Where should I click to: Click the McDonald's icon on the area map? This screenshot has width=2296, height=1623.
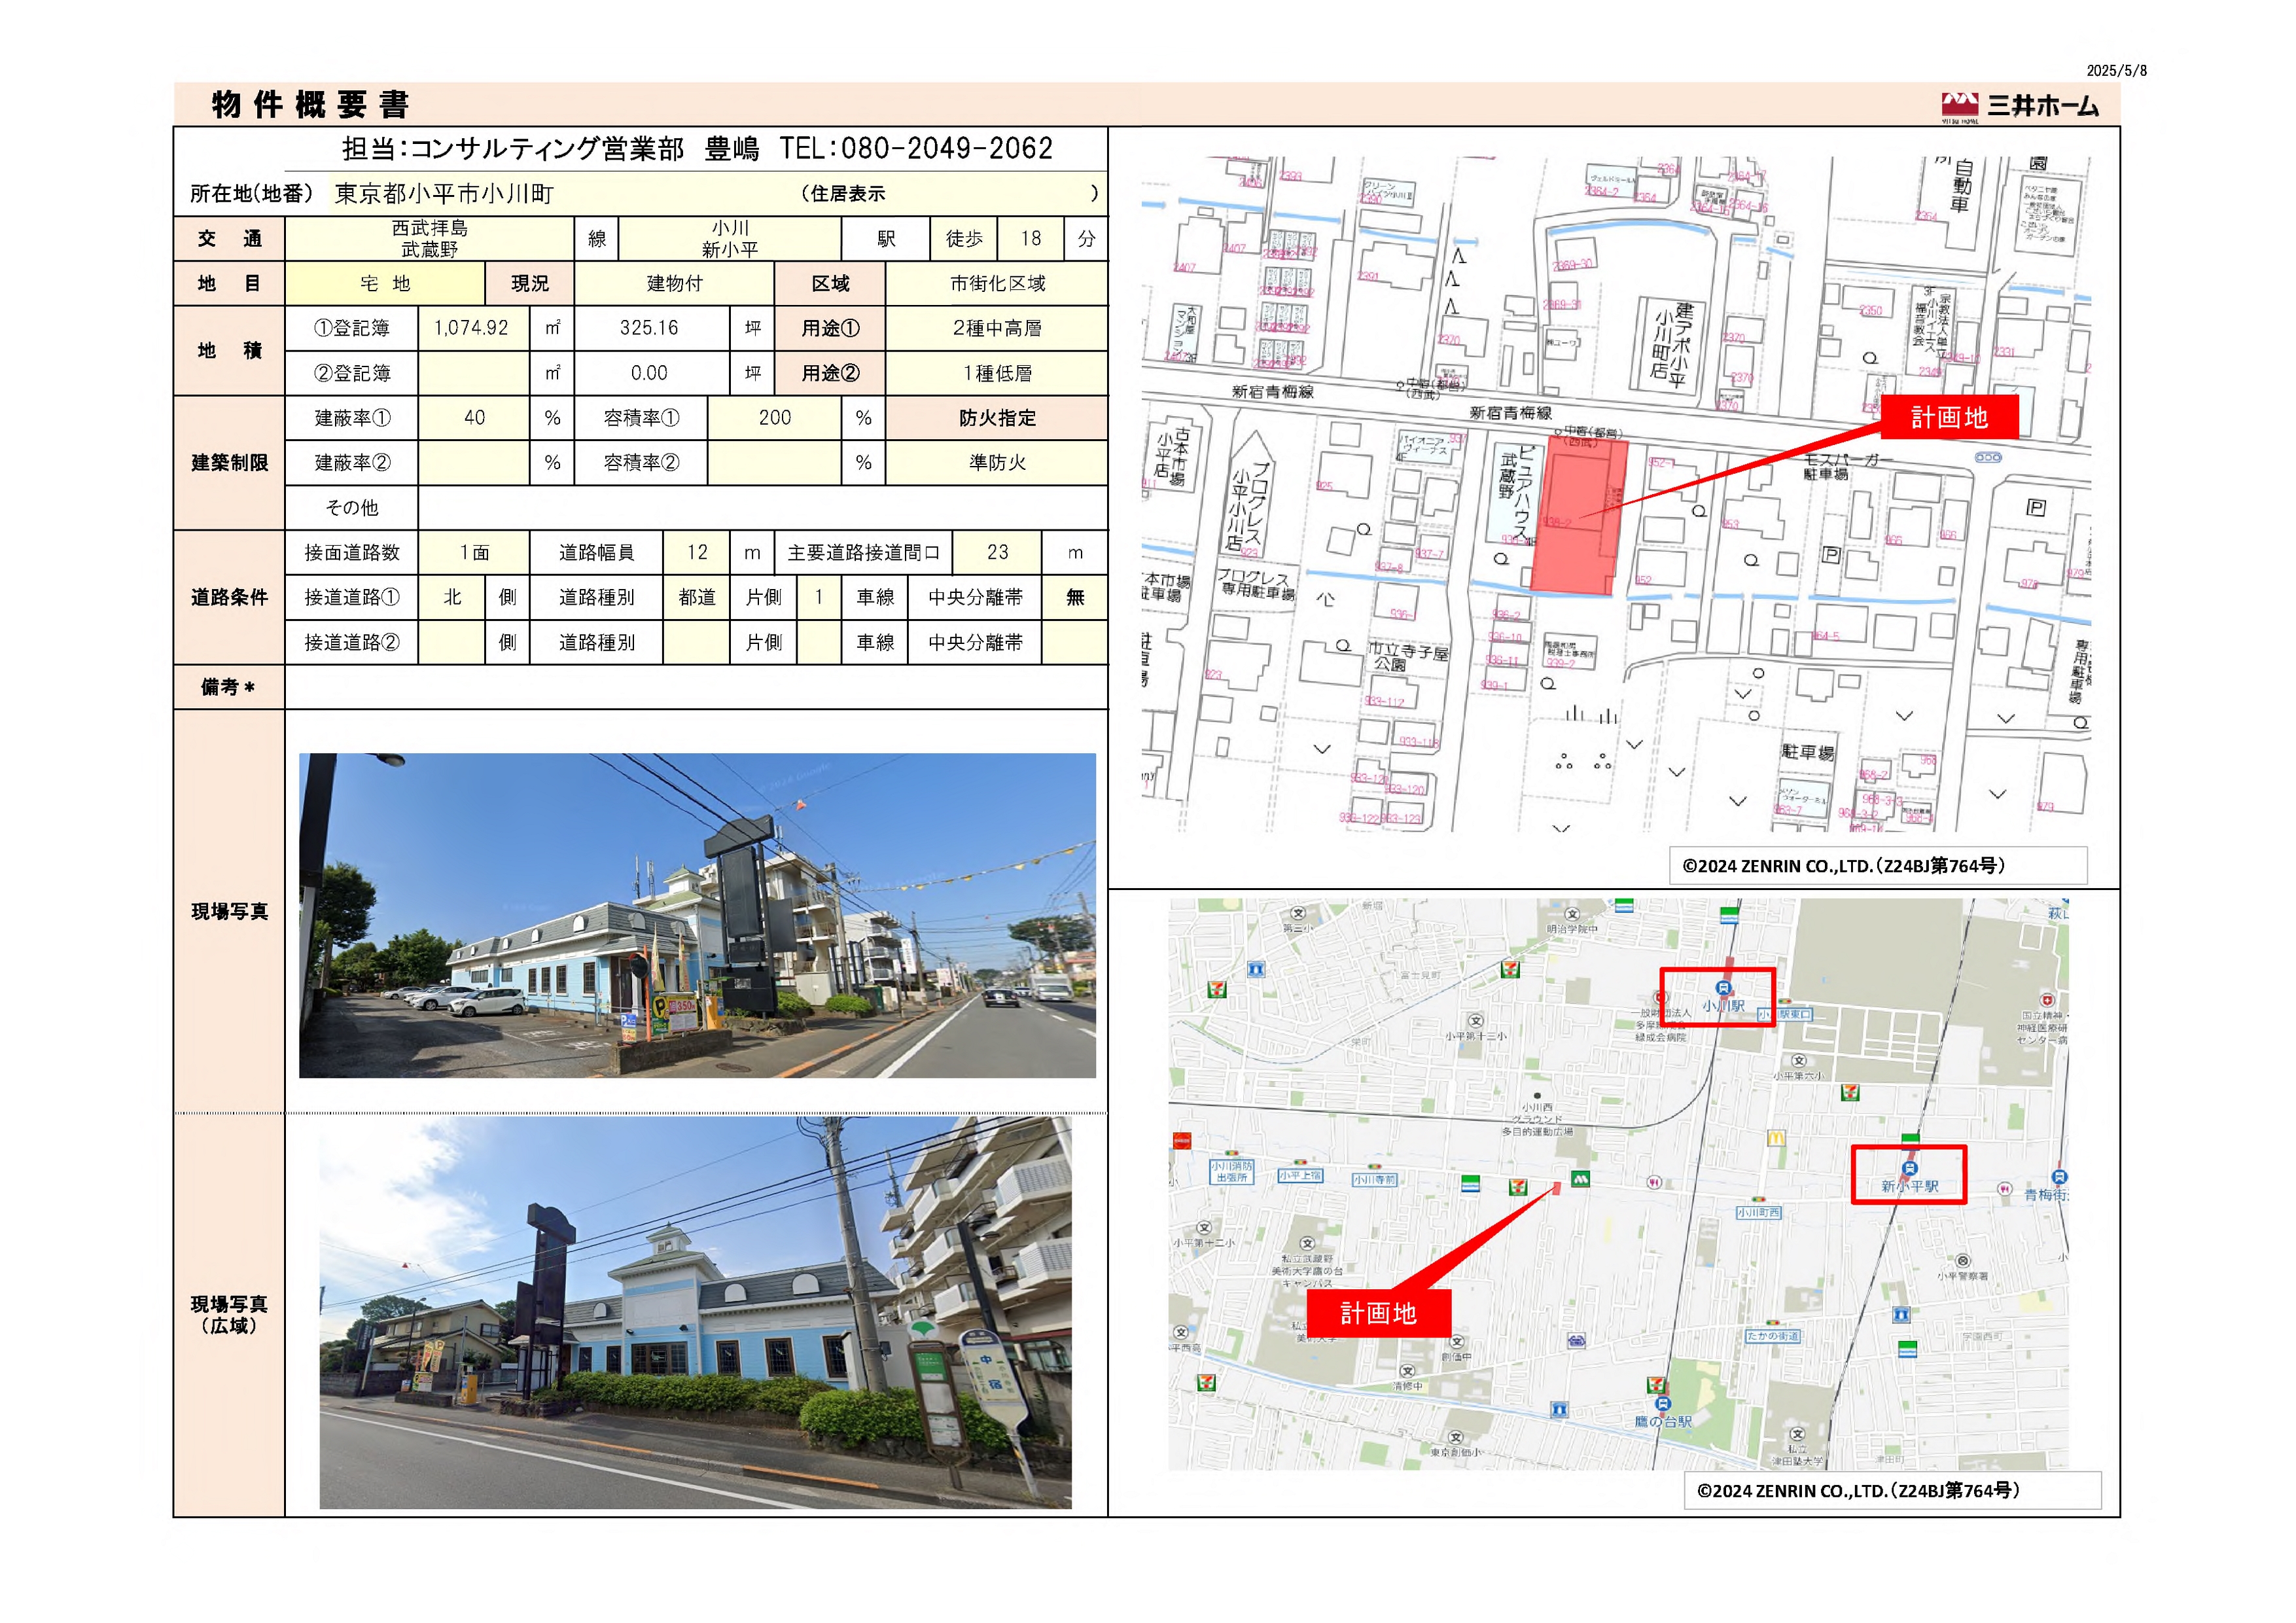[1776, 1137]
